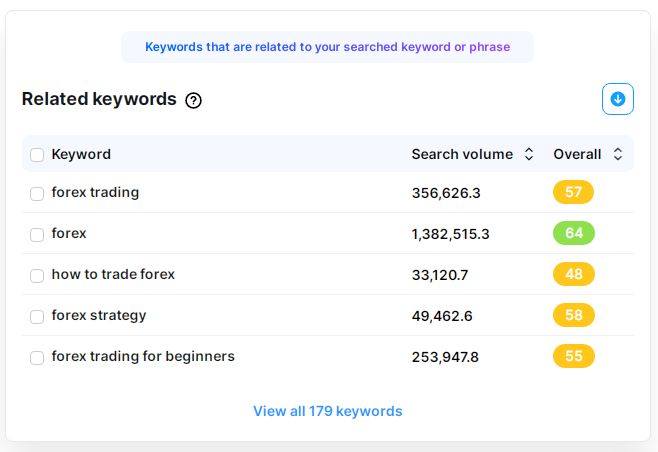This screenshot has width=658, height=452.
Task: Open the 'forex trading for beginners' keyword
Action: [x=143, y=356]
